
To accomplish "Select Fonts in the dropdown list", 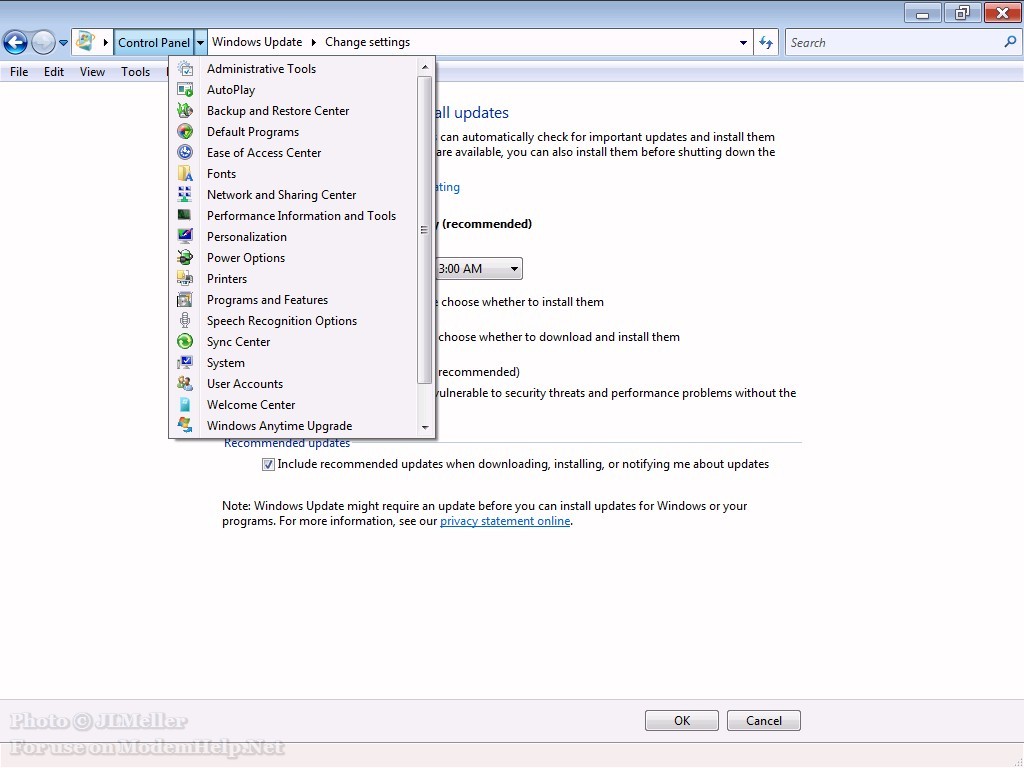I will (x=293, y=173).
